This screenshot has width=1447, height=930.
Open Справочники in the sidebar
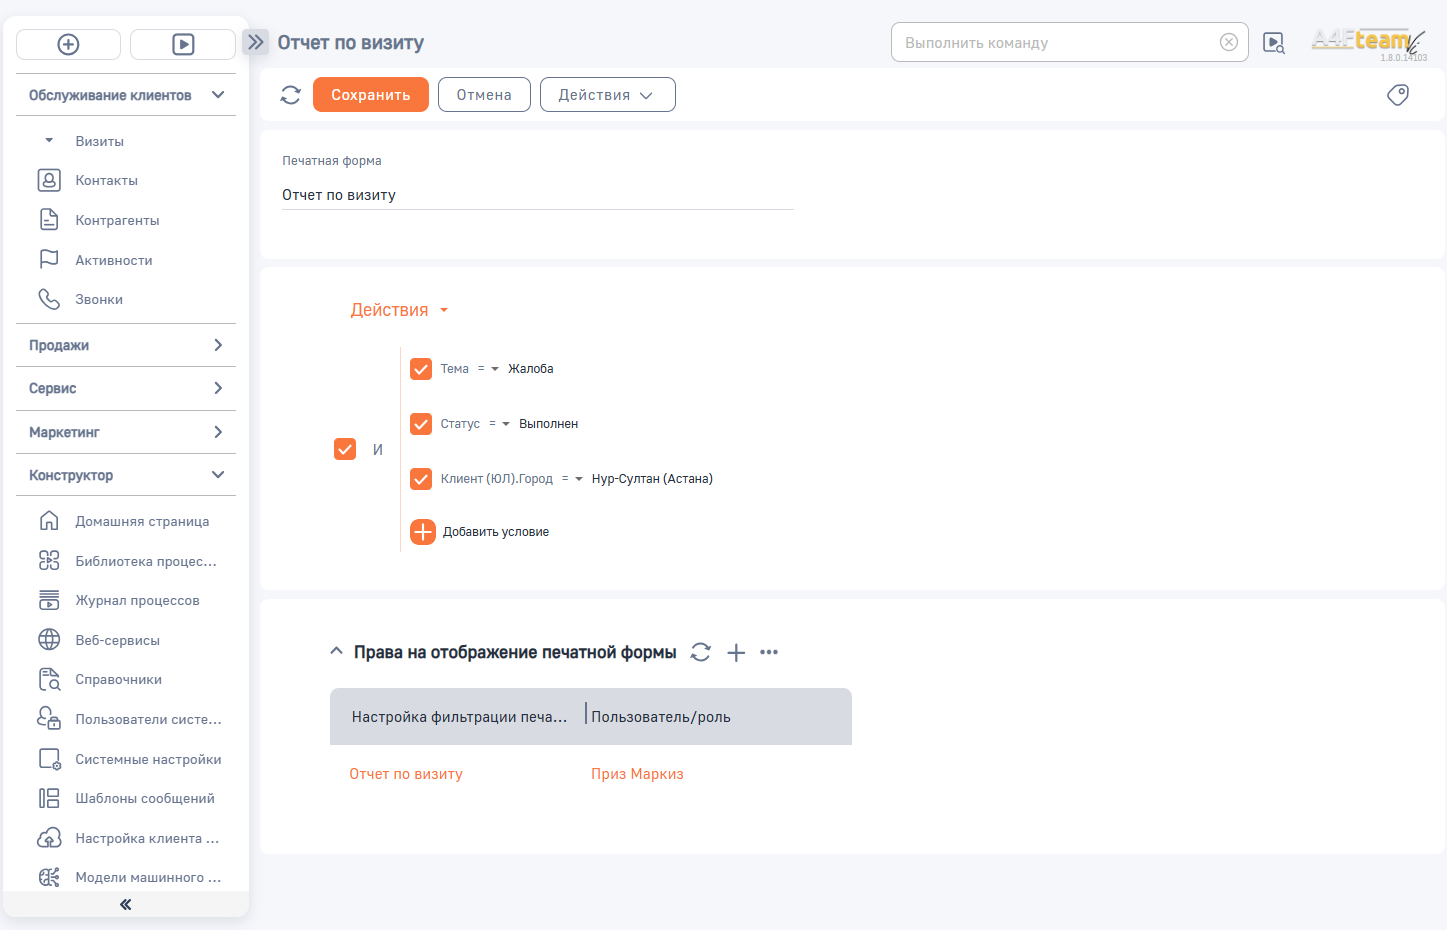click(x=118, y=680)
